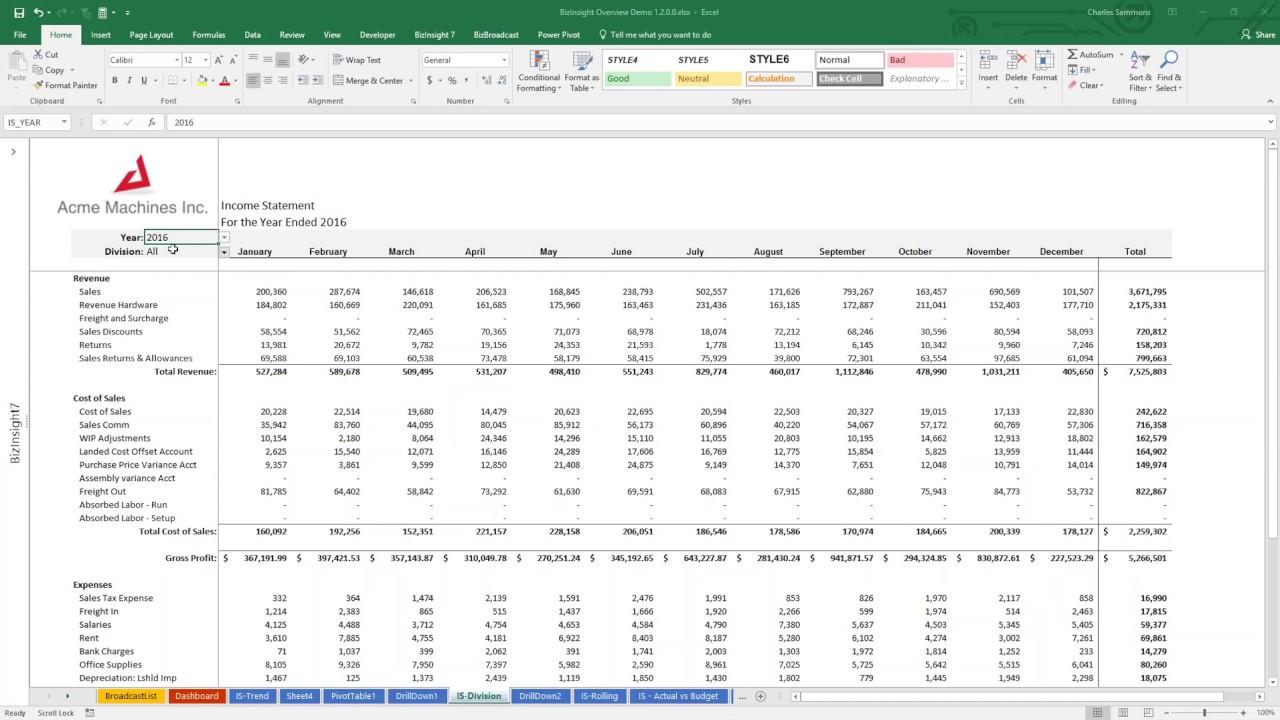Open Conditional Formatting menu

[539, 71]
